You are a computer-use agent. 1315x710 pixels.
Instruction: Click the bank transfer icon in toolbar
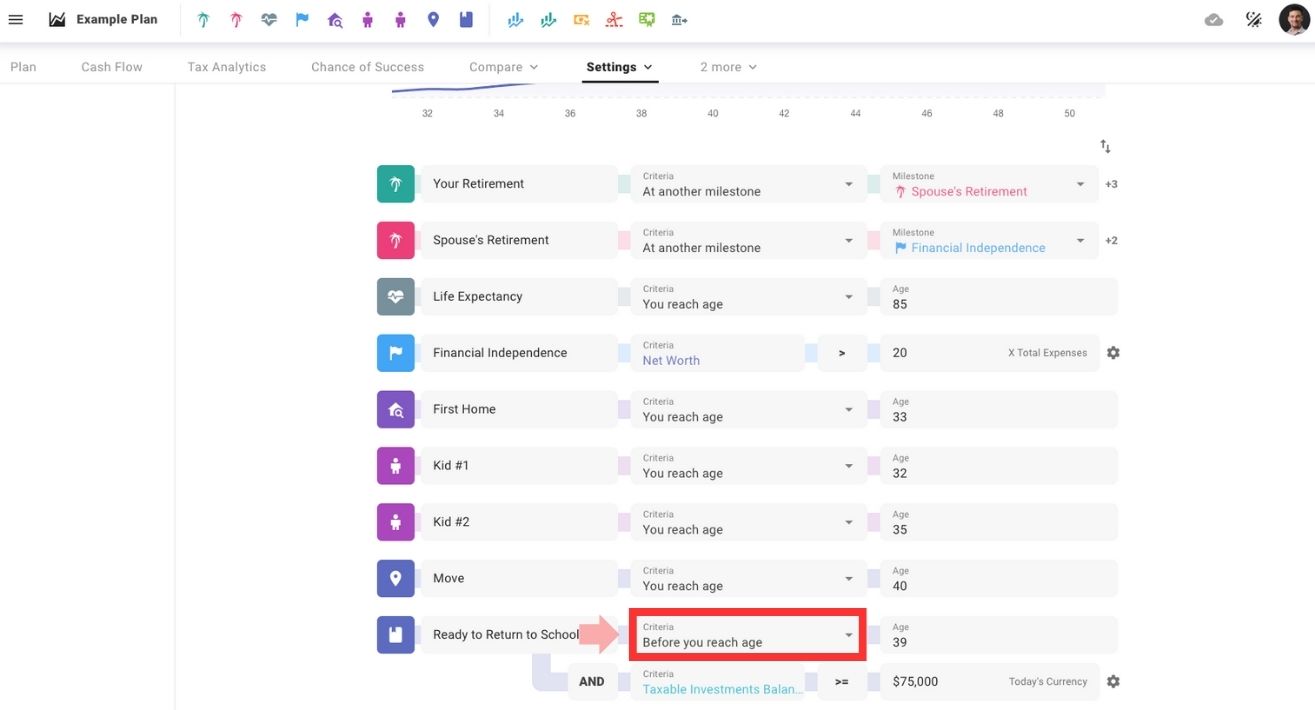pos(679,20)
